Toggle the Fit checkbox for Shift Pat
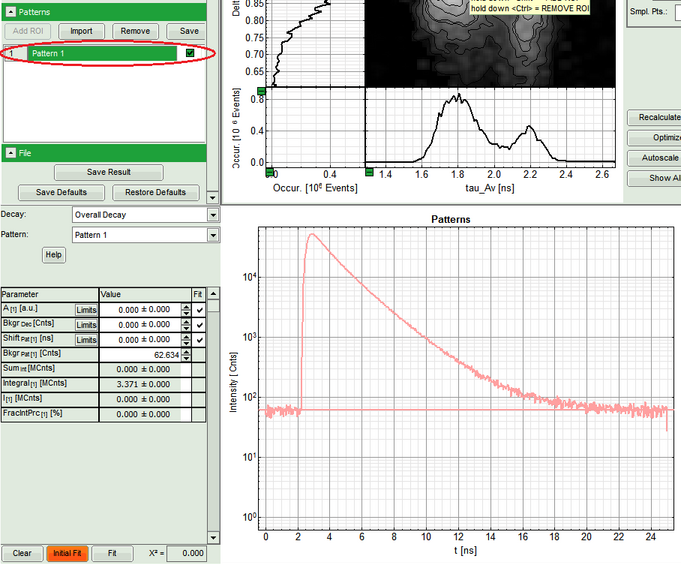 pos(199,340)
